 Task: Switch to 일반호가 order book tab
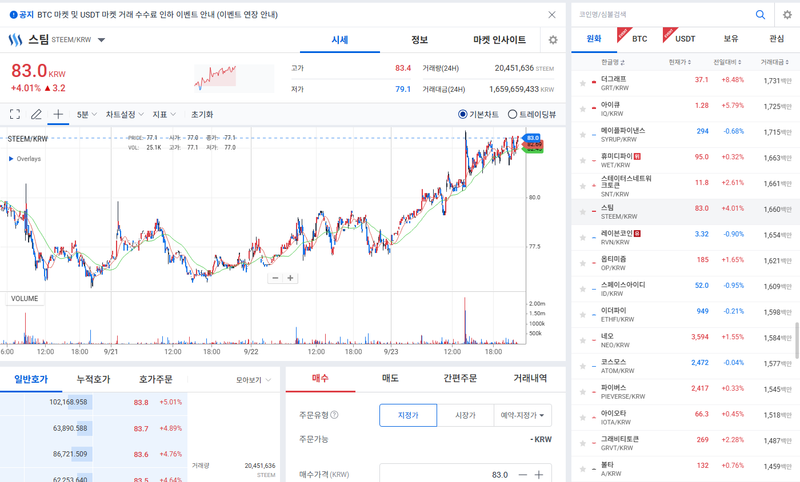point(31,379)
